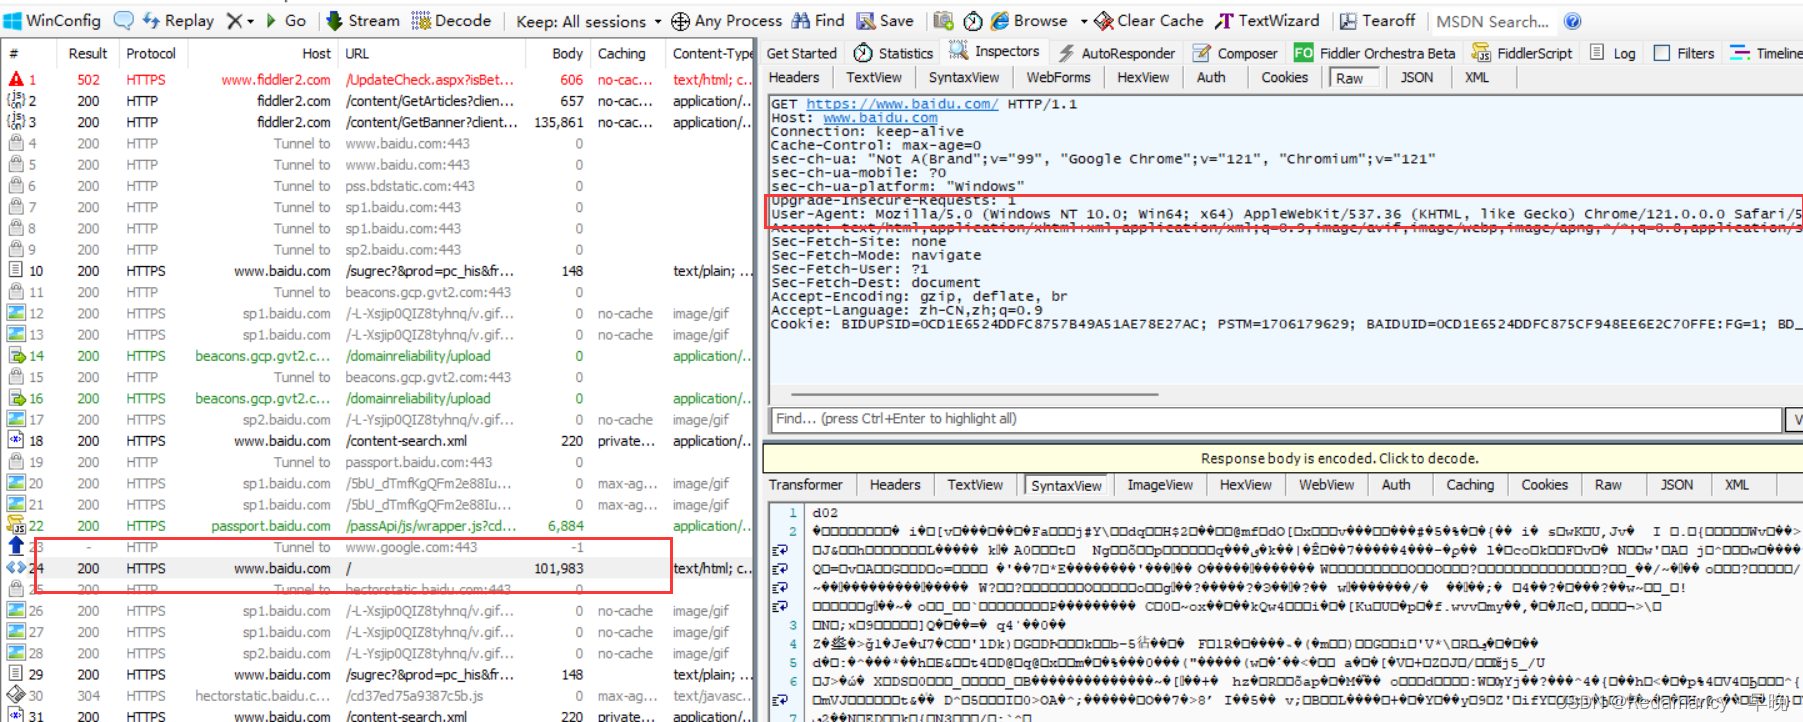Open Fiddler Orchestra Beta tab
Image resolution: width=1803 pixels, height=722 pixels.
[x=1374, y=53]
